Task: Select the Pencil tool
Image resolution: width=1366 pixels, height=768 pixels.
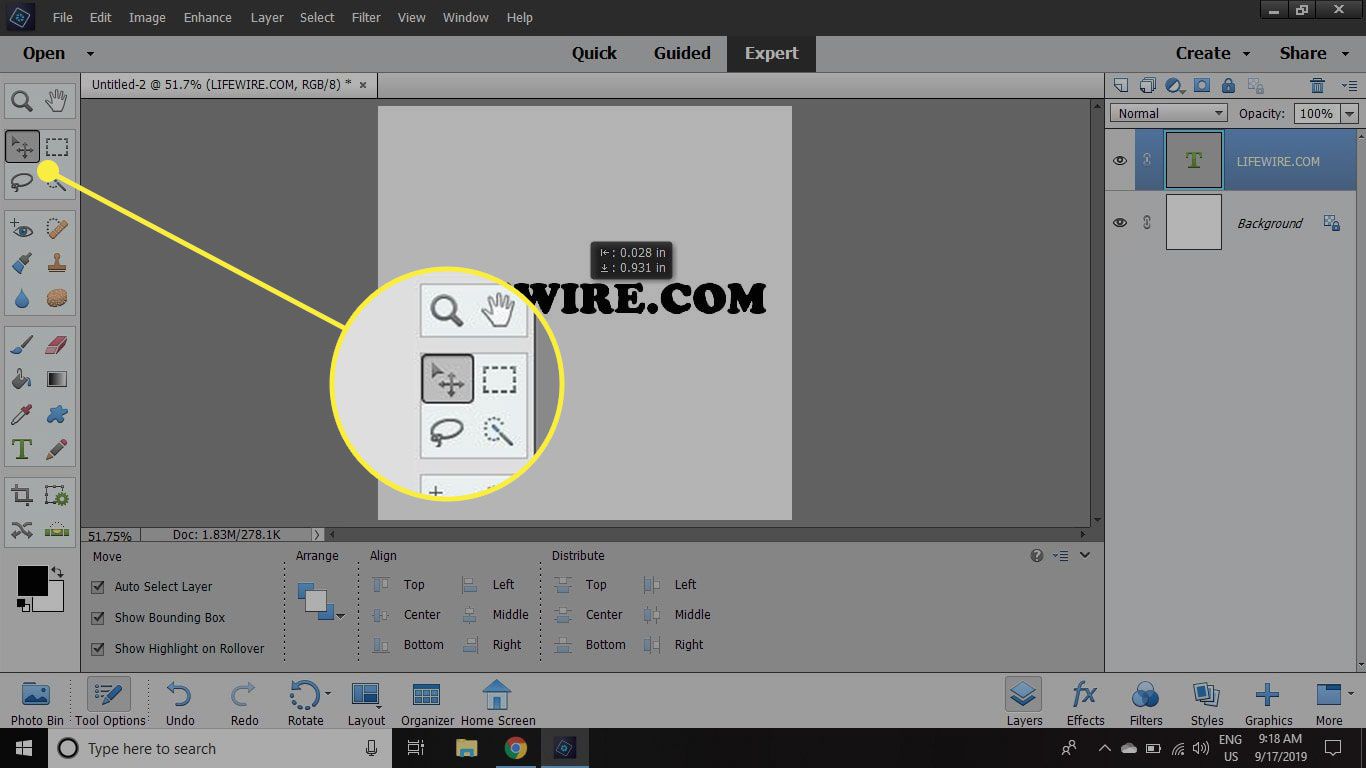Action: click(x=57, y=449)
